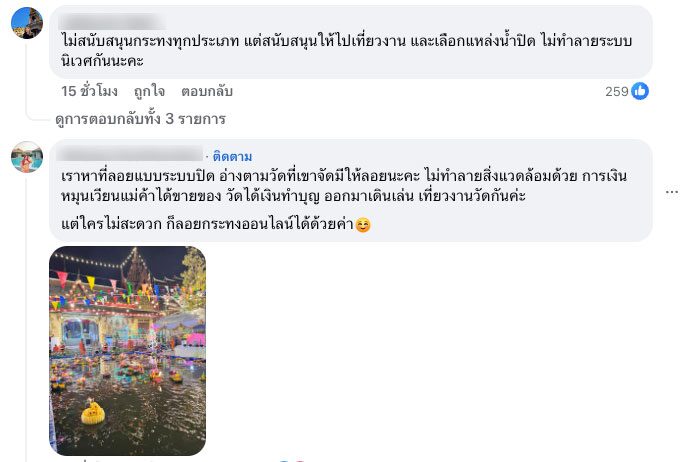Click ตอบกลับ to reply to comment
The image size is (680, 462).
(207, 91)
